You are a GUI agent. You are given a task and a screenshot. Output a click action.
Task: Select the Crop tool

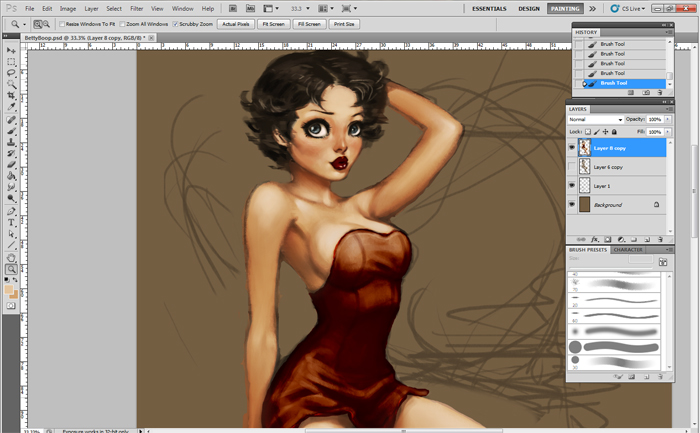[x=11, y=95]
